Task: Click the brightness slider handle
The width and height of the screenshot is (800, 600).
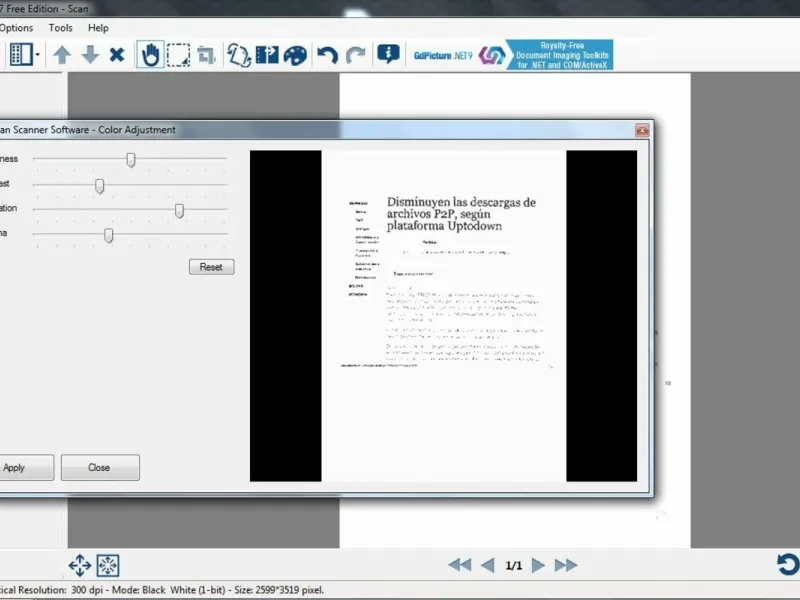Action: point(131,160)
